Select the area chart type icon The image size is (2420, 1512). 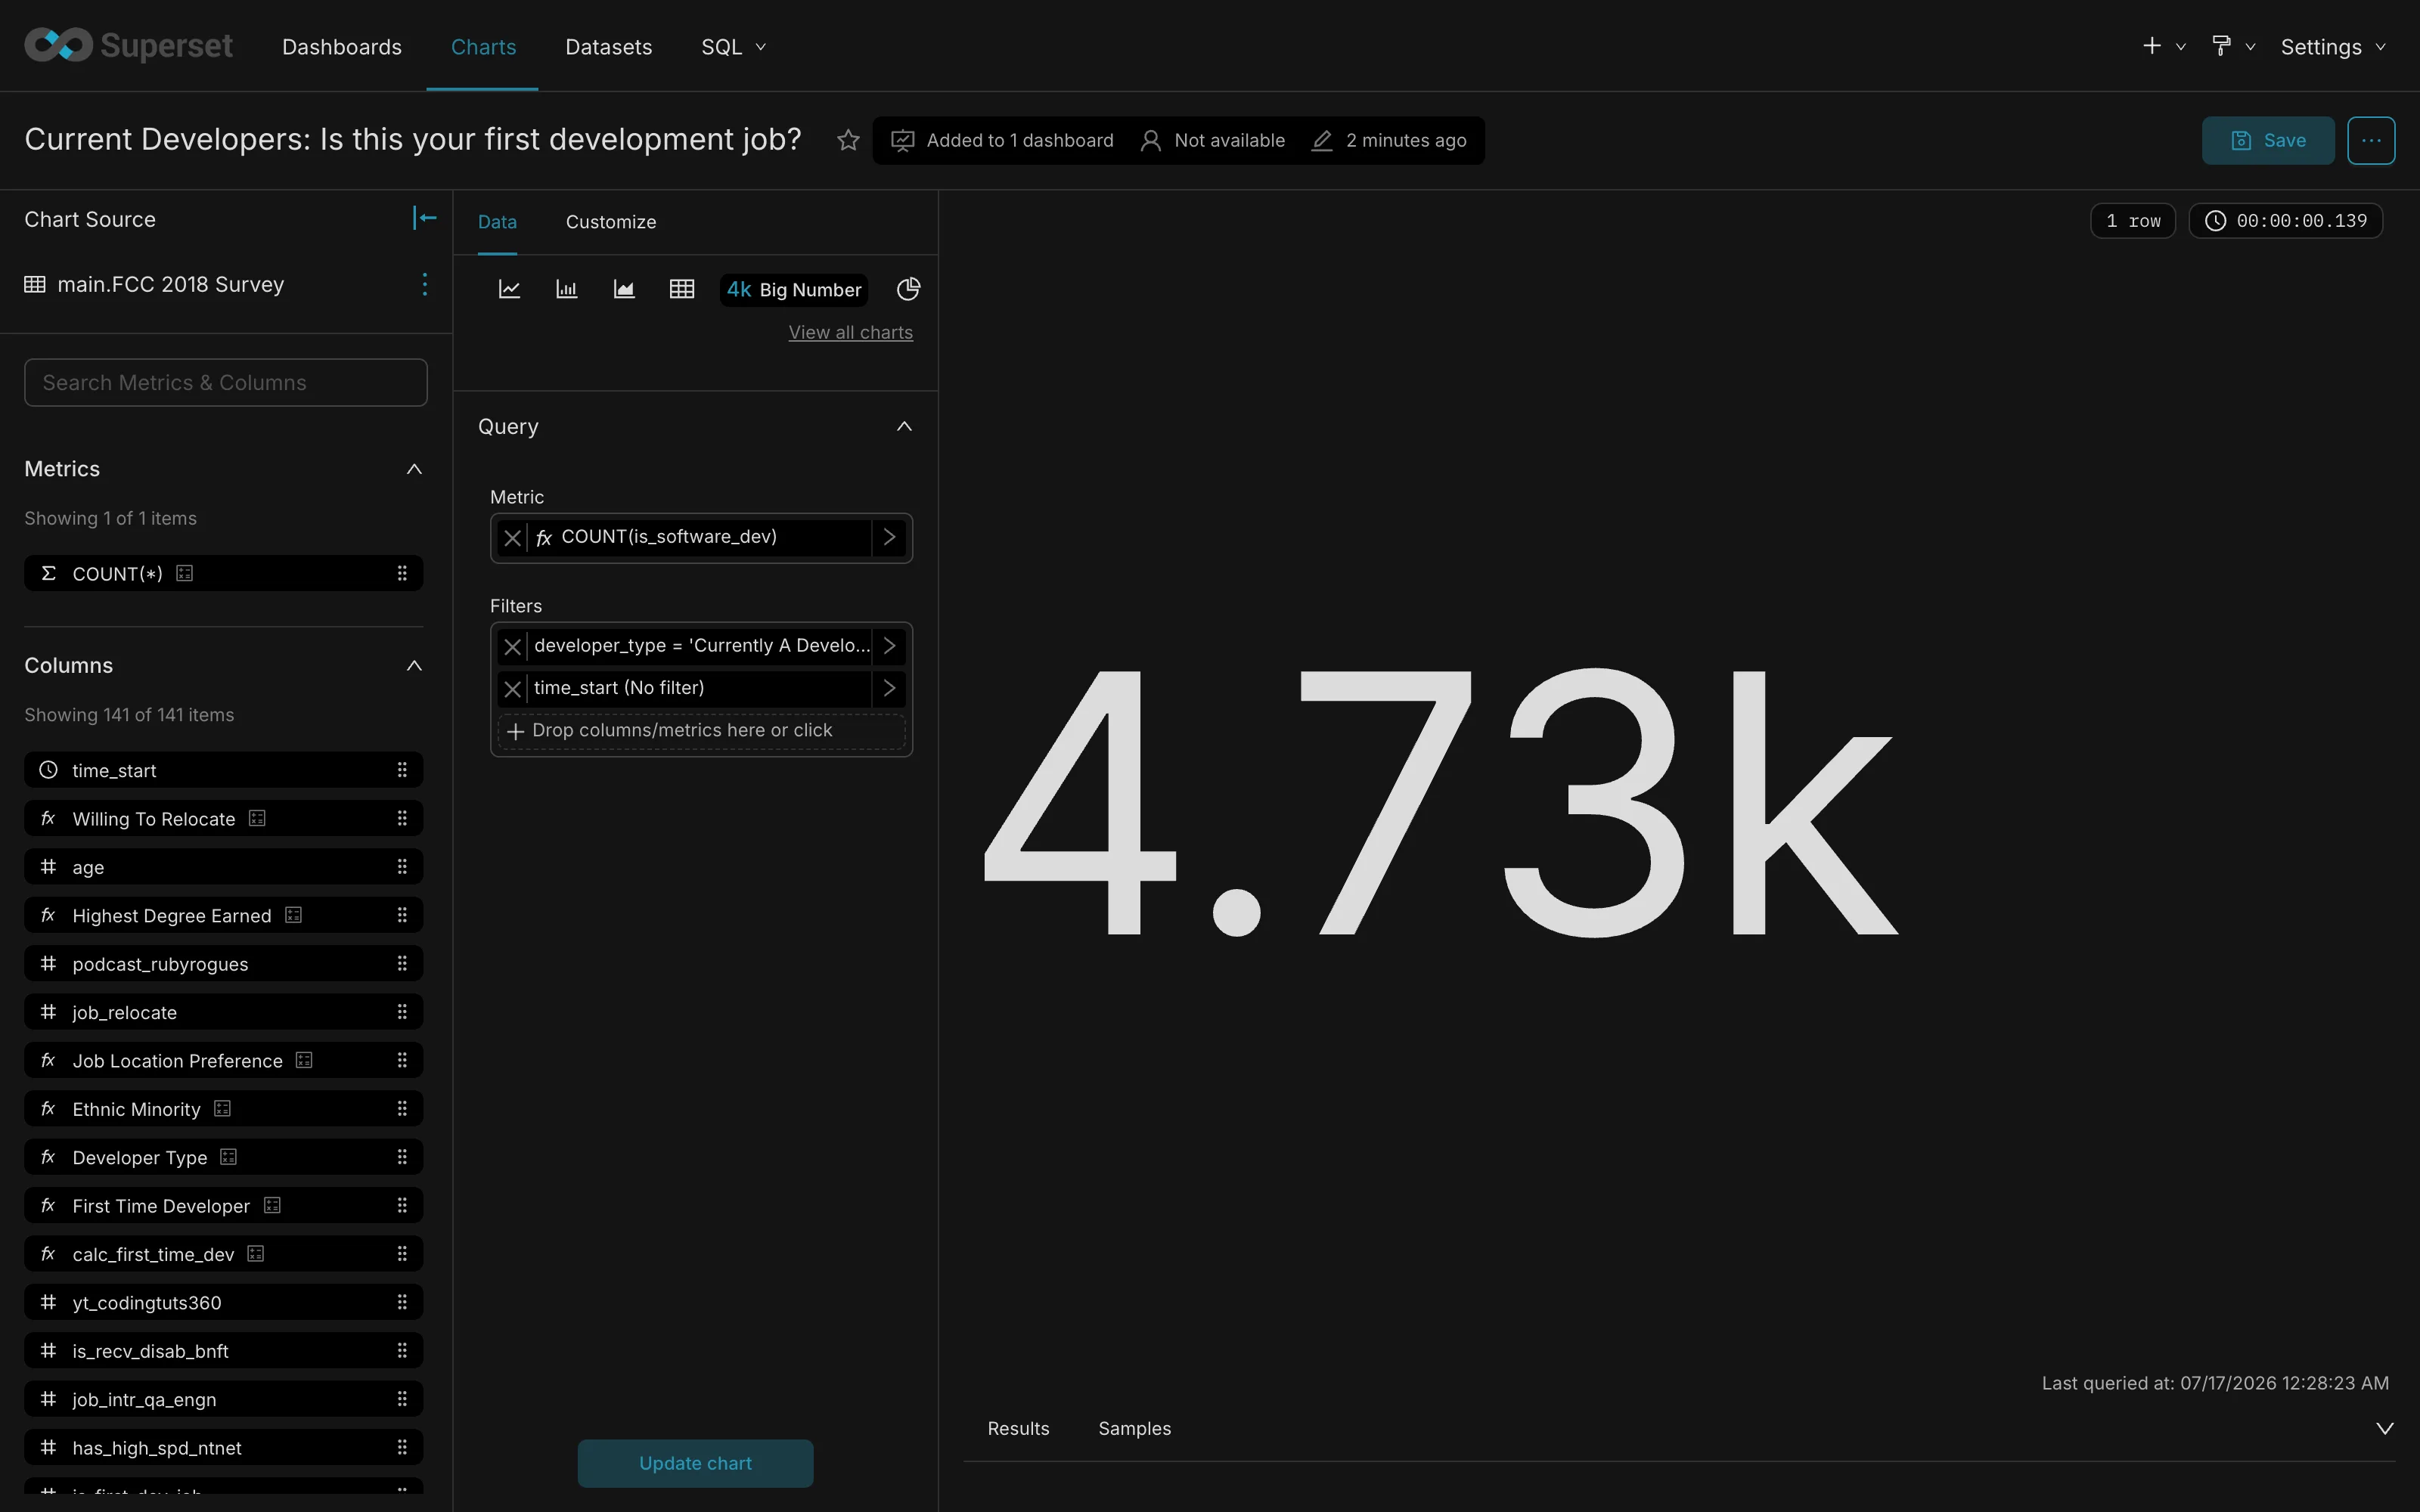pyautogui.click(x=624, y=289)
